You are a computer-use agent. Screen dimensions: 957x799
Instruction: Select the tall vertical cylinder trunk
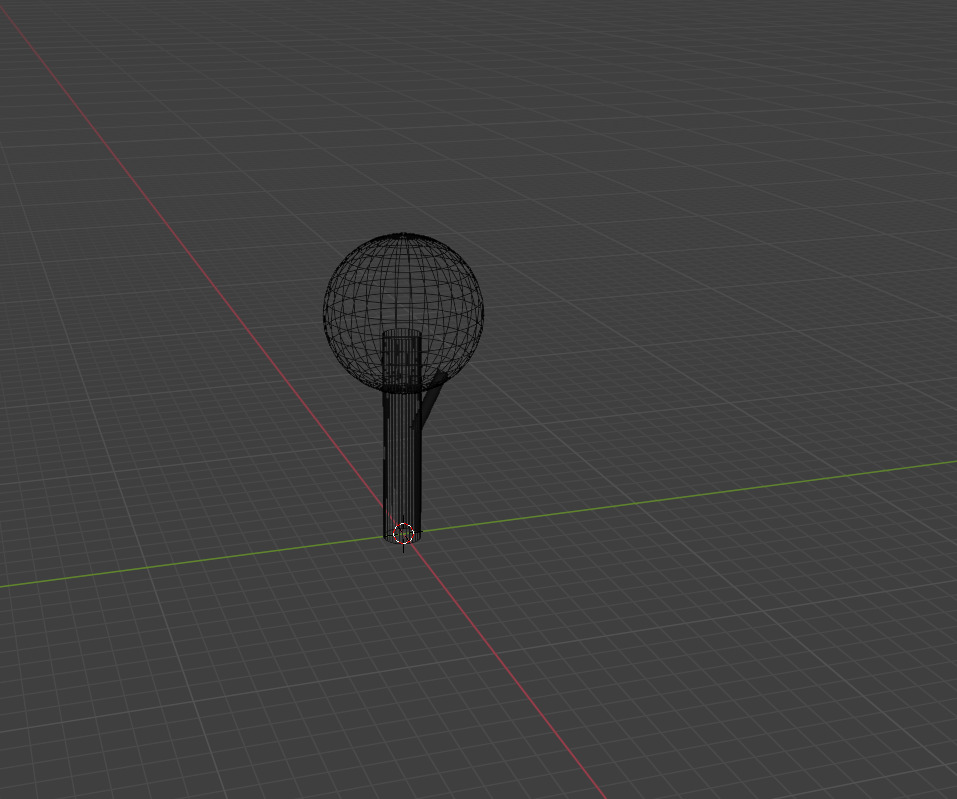click(x=402, y=435)
